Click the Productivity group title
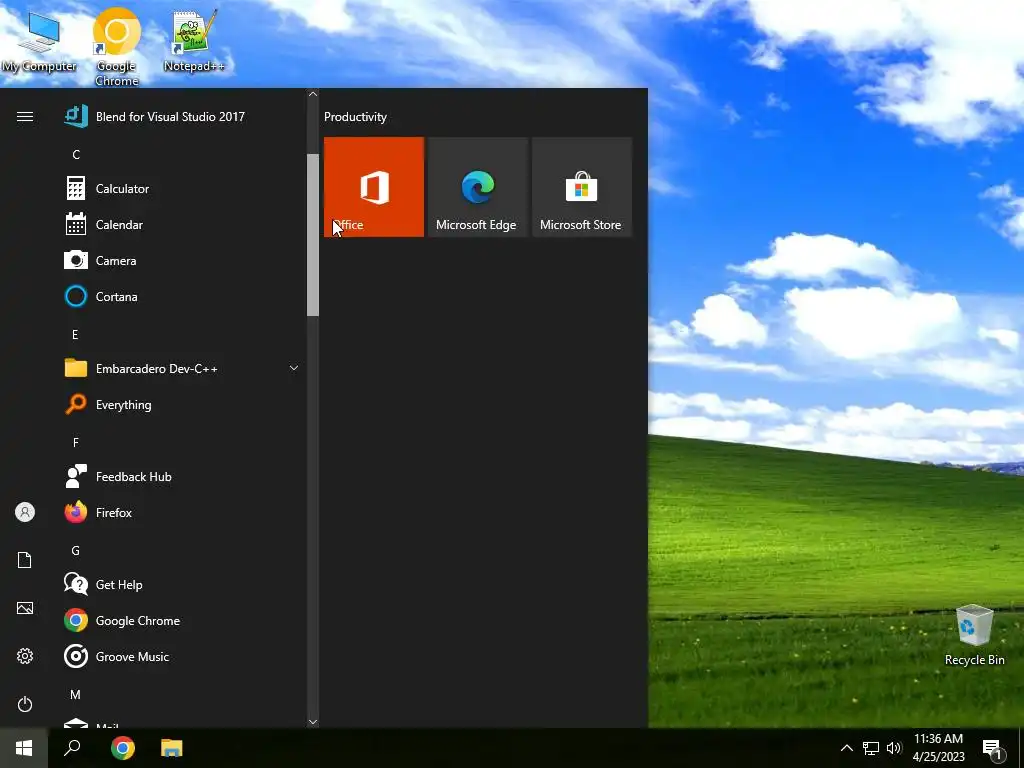Screen dimensions: 1024x768 point(355,117)
